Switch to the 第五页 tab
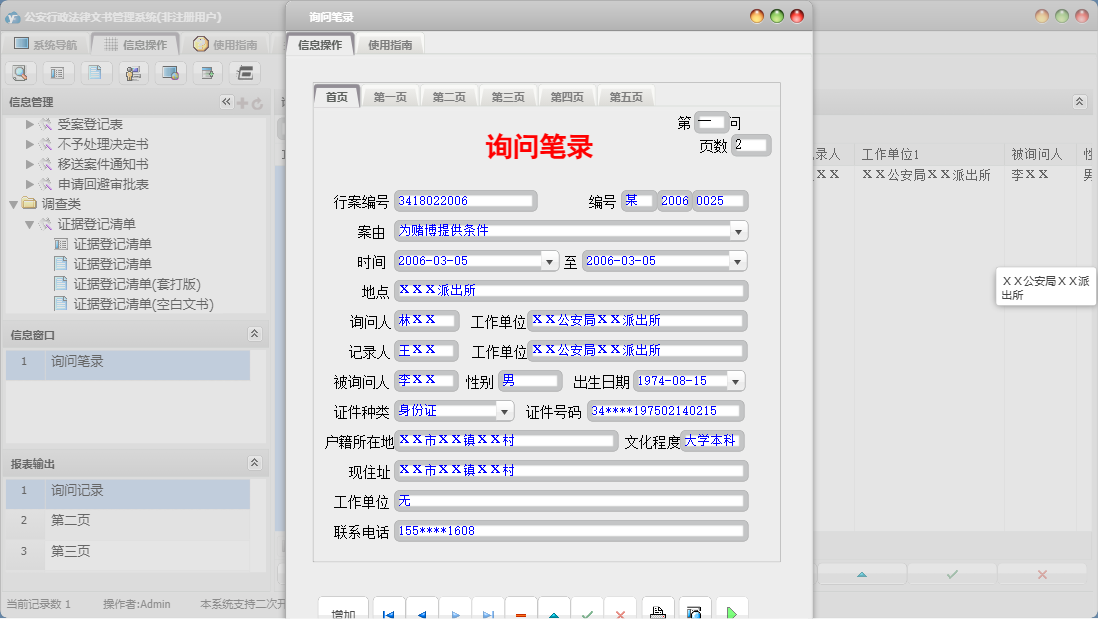 pyautogui.click(x=627, y=96)
